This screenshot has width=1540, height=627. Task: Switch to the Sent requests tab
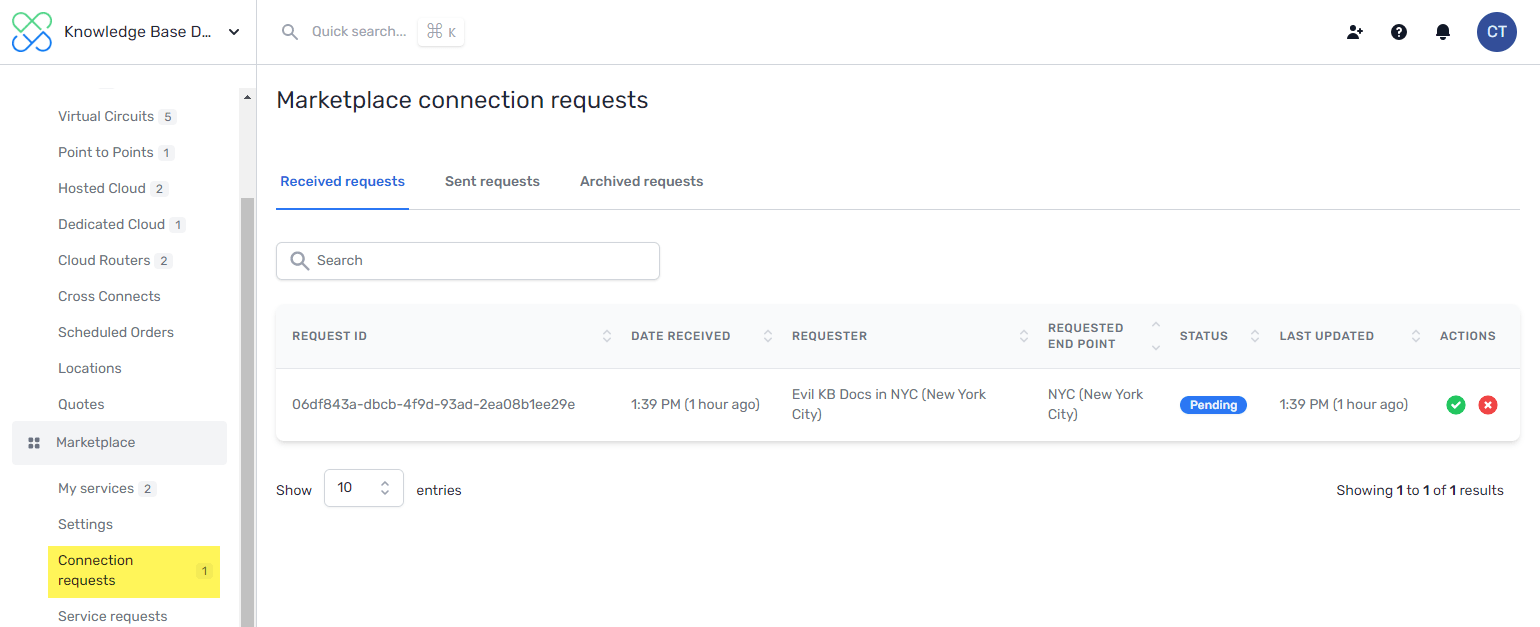pos(492,182)
